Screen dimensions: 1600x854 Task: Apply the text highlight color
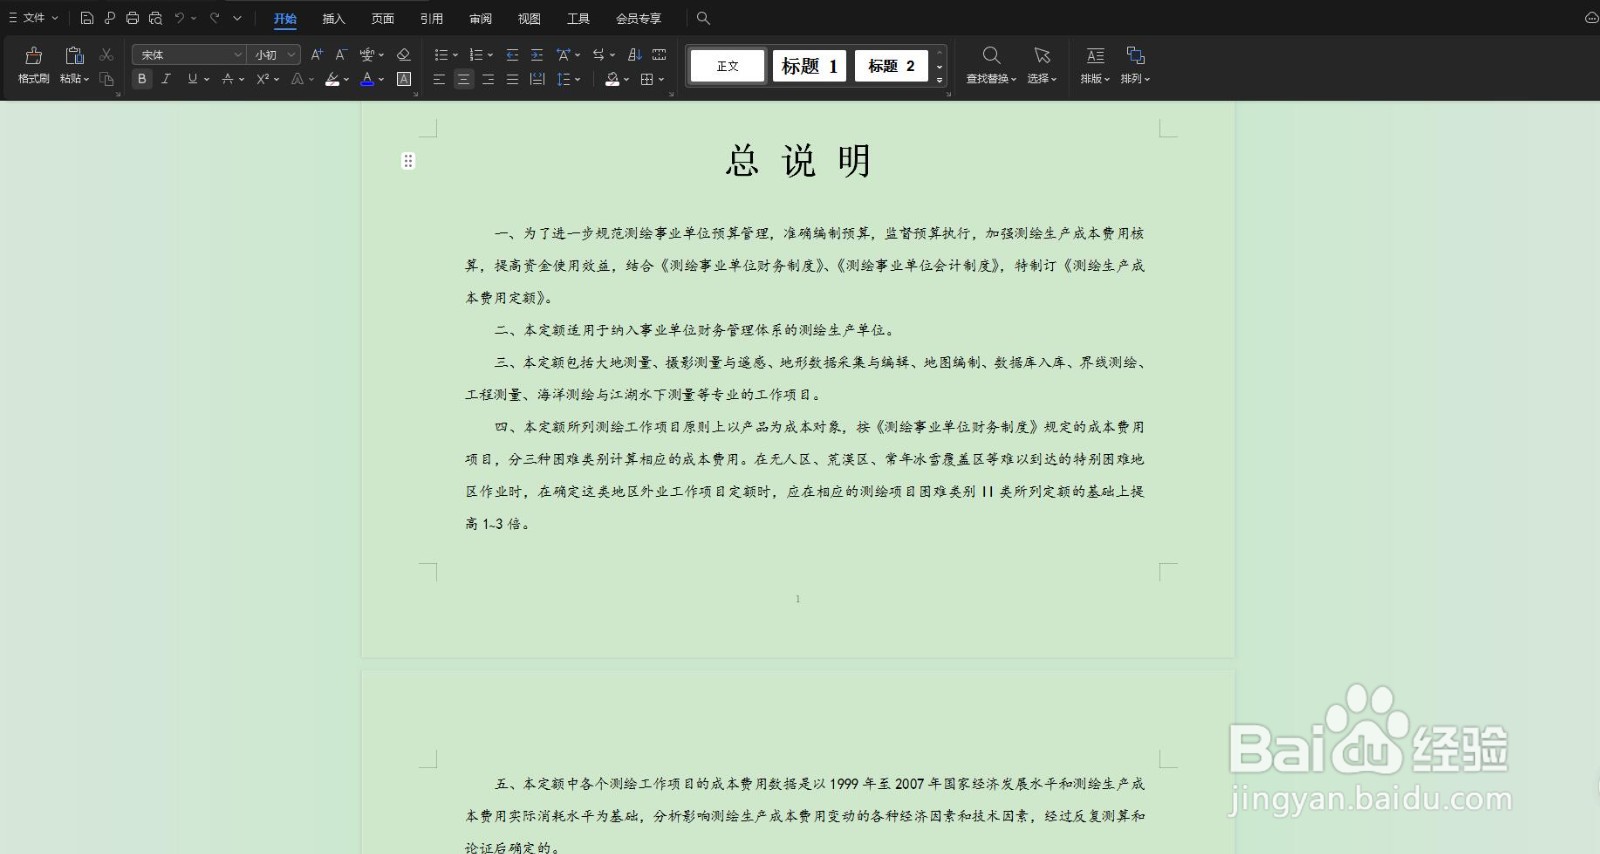click(x=332, y=79)
